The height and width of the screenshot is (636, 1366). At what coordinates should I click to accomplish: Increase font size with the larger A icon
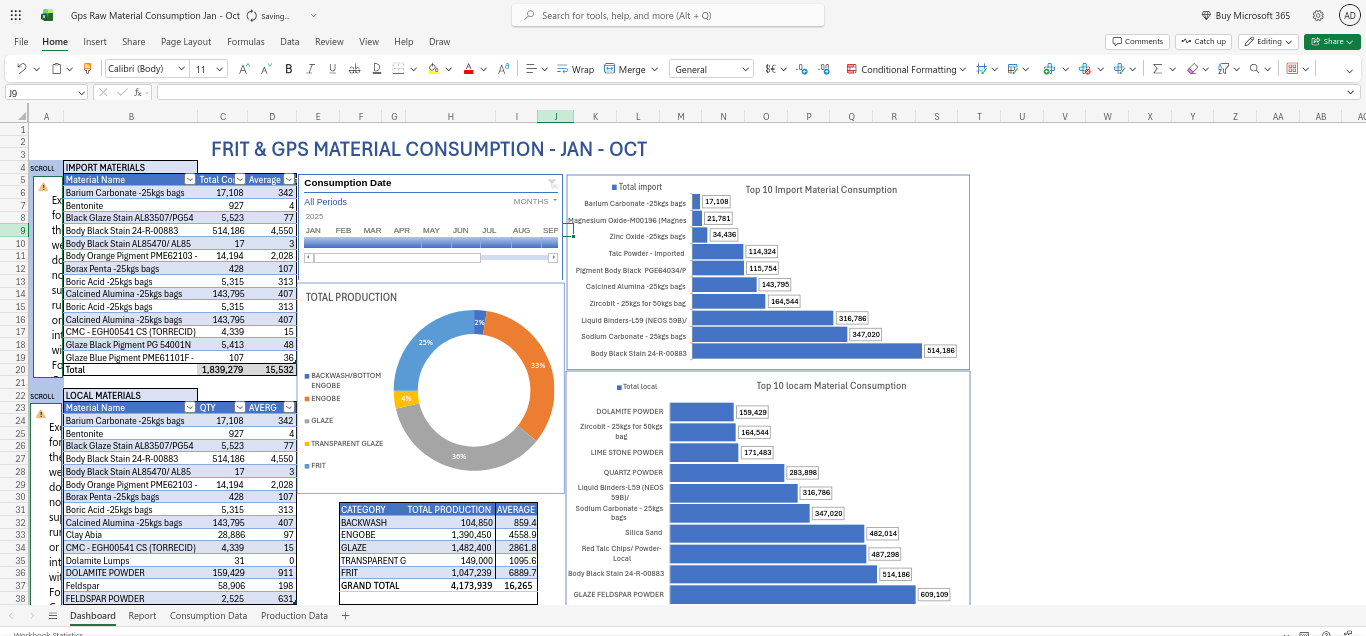pos(244,69)
